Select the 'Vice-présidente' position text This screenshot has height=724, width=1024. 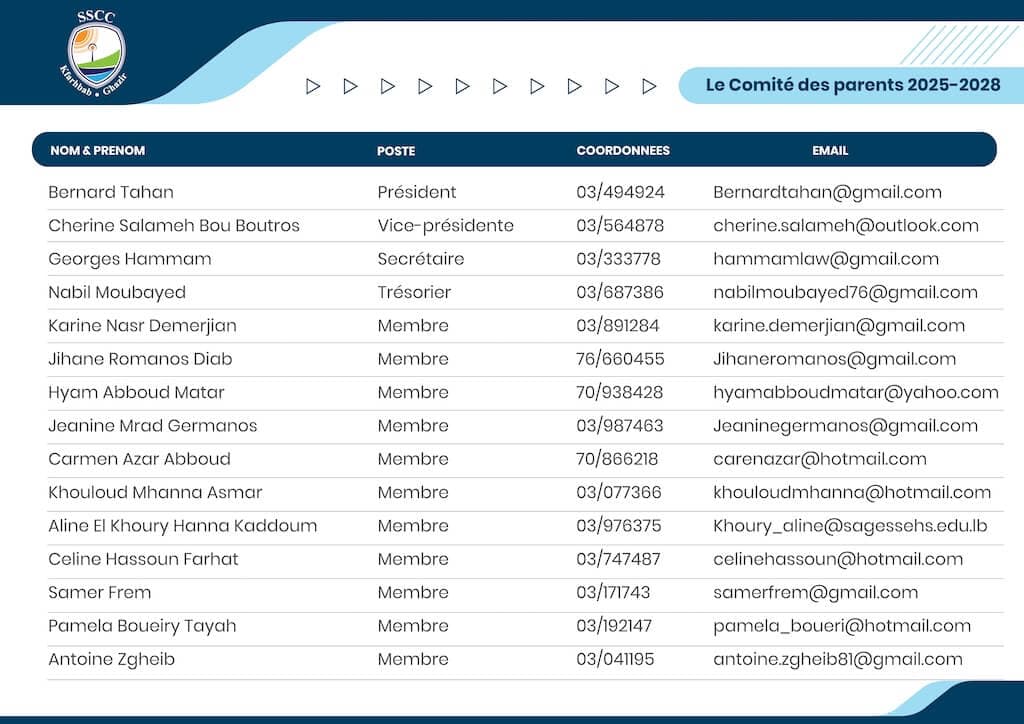tap(445, 225)
